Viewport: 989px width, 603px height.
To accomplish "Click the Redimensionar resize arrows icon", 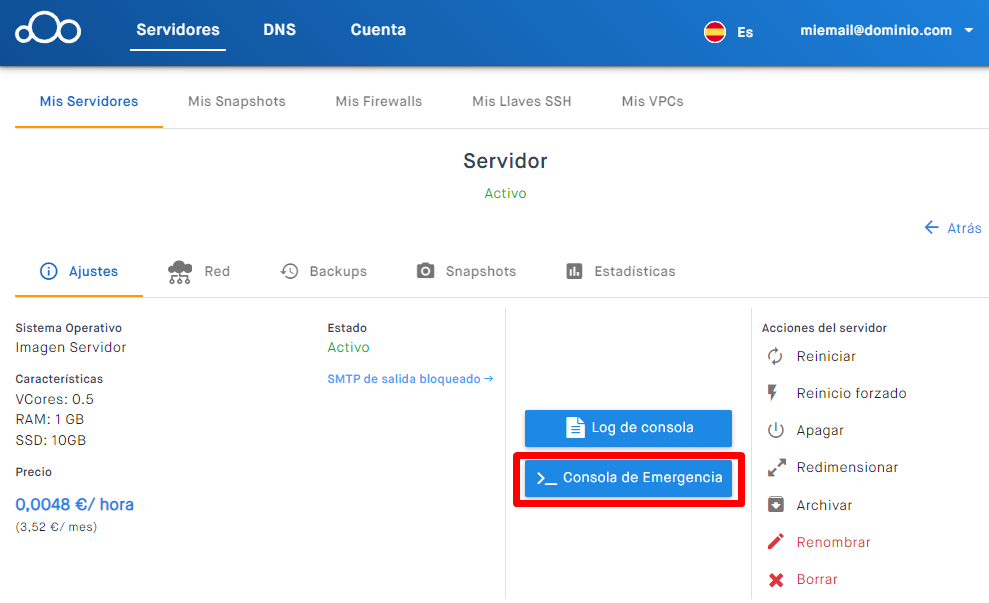I will (775, 467).
